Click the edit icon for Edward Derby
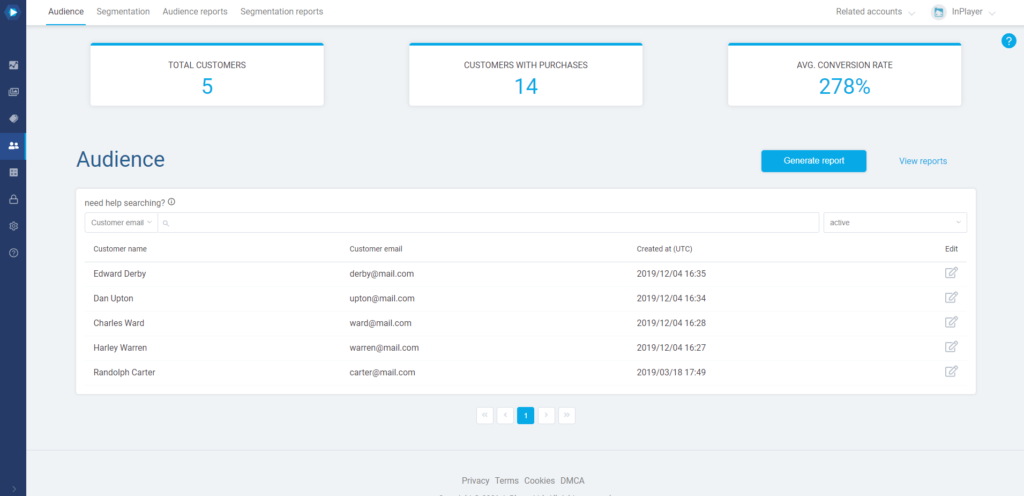The width and height of the screenshot is (1024, 496). tap(951, 273)
